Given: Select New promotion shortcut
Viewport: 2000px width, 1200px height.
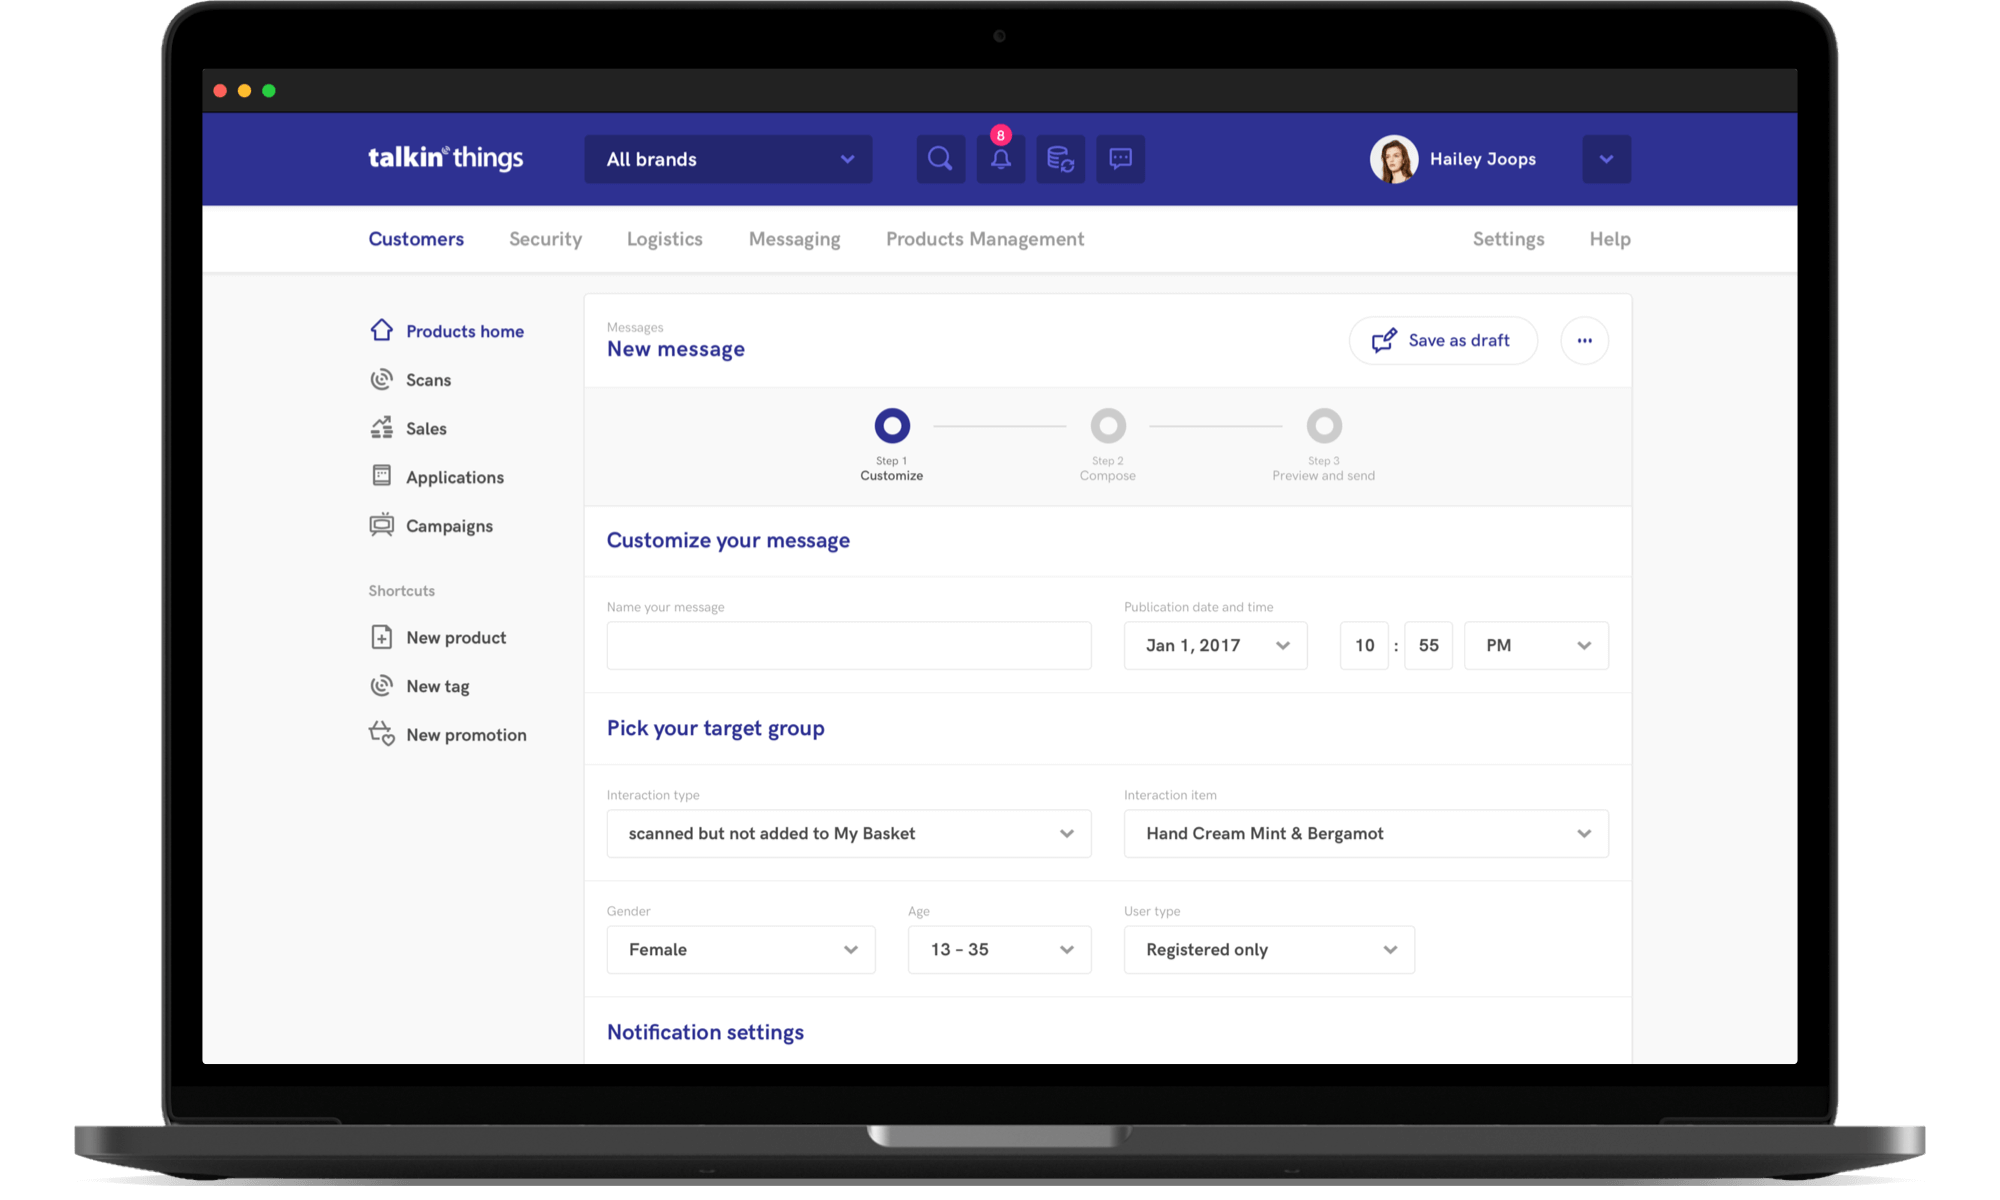Looking at the screenshot, I should point(466,735).
